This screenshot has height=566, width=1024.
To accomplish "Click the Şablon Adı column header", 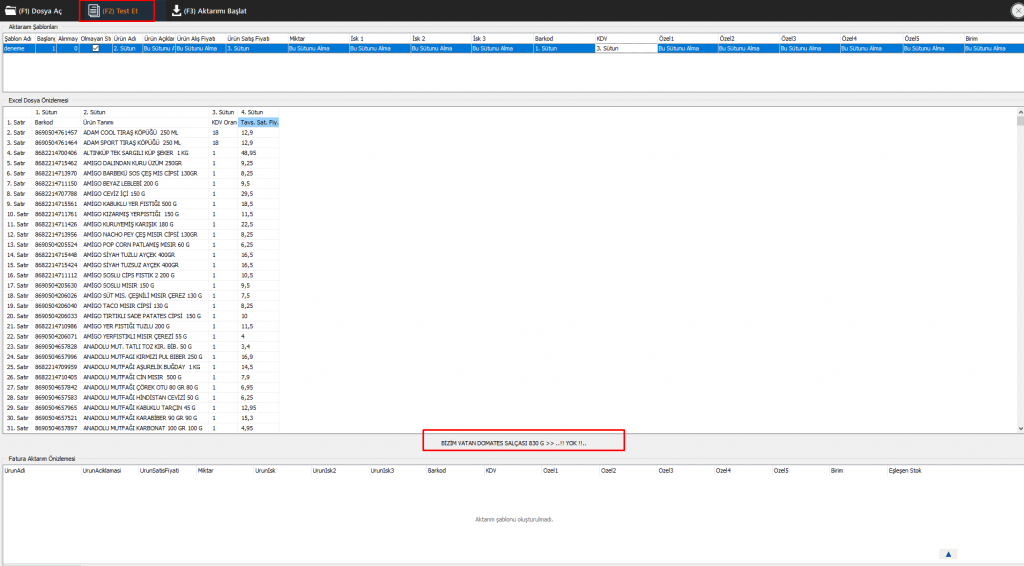I will point(18,39).
